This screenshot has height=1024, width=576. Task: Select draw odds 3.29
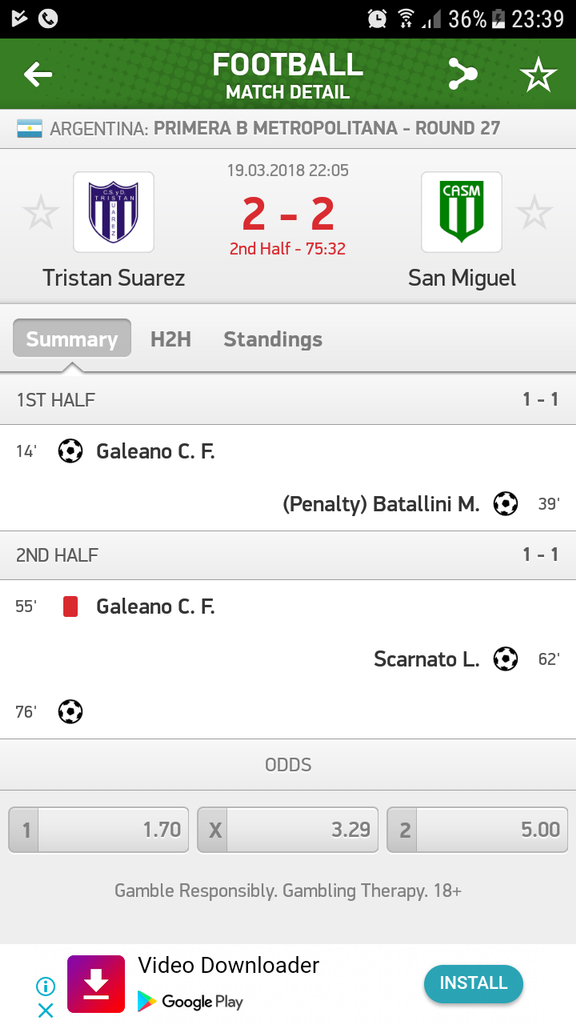(288, 830)
